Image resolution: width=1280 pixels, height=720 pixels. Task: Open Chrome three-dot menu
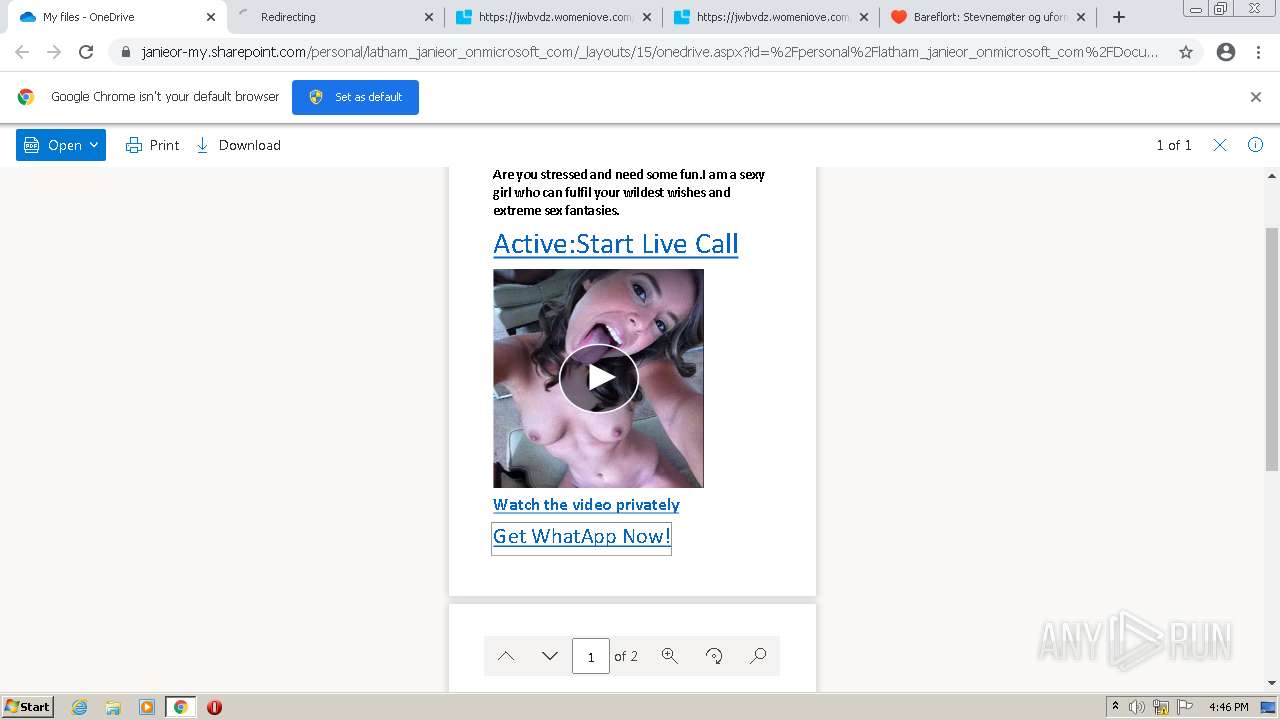tap(1258, 52)
